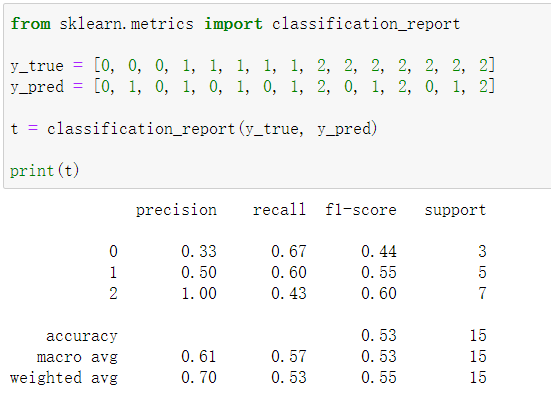Click the 'macro avg' row label
The image size is (551, 396).
(x=77, y=357)
